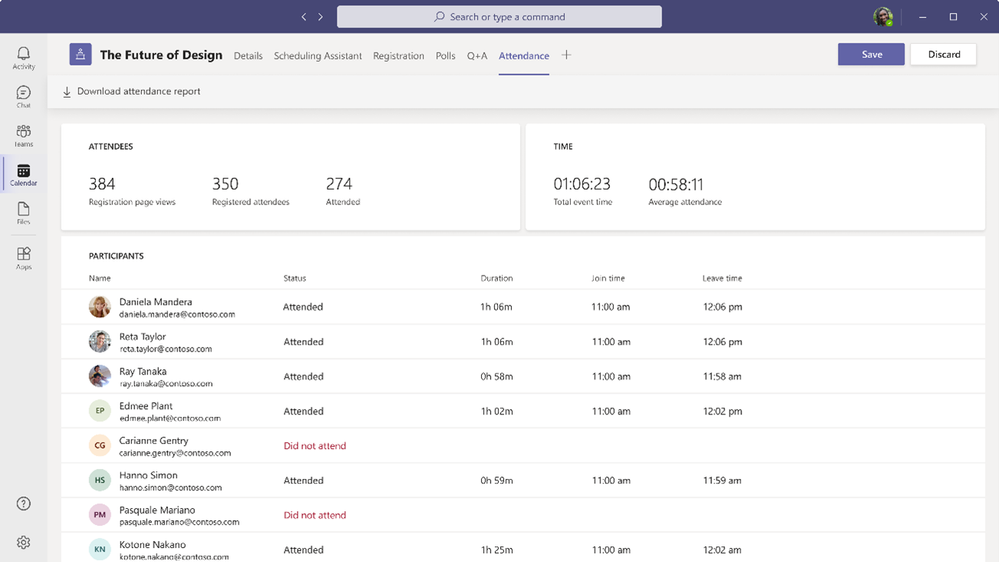Select Edmee Plant's name
Viewport: 999px width, 562px height.
click(146, 406)
